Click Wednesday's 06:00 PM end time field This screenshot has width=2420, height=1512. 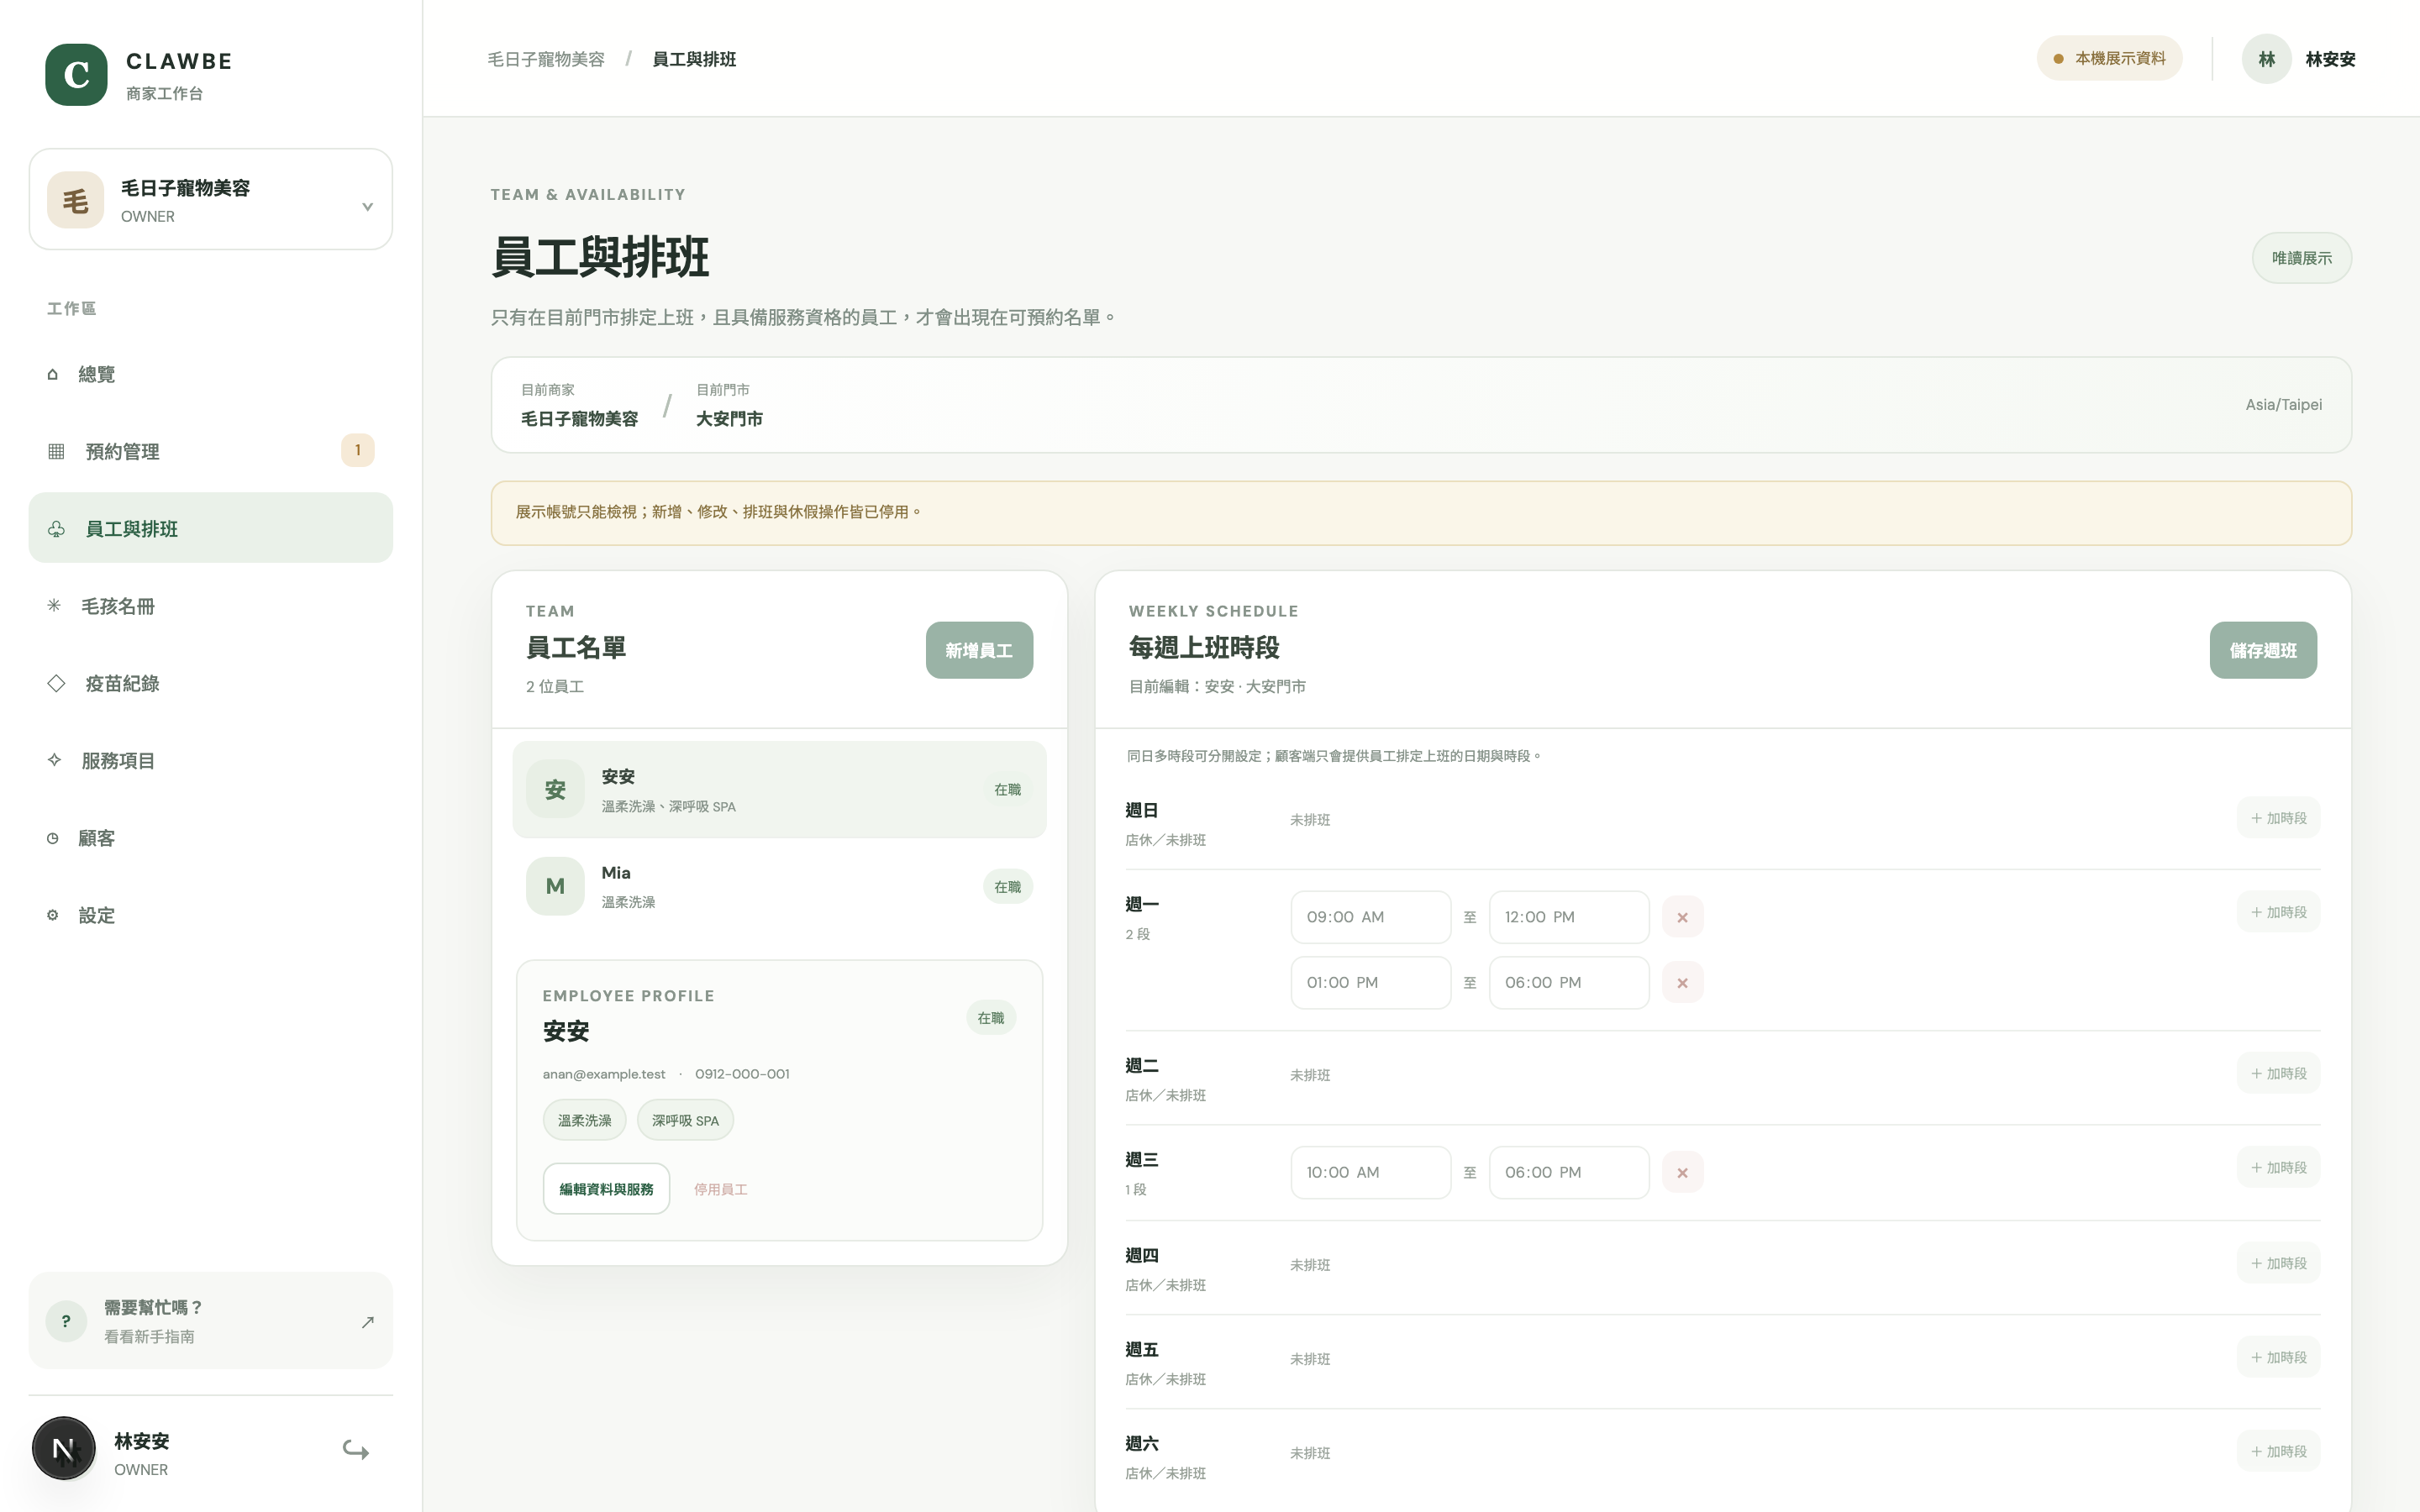coord(1569,1172)
